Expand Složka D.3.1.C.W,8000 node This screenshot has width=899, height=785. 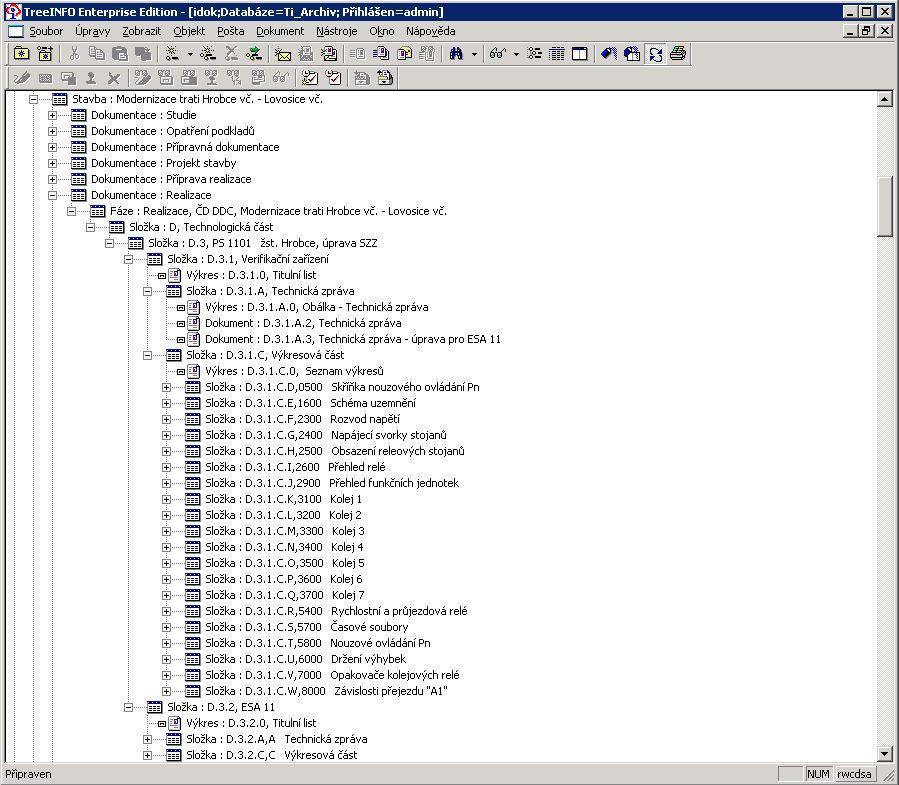coord(166,692)
